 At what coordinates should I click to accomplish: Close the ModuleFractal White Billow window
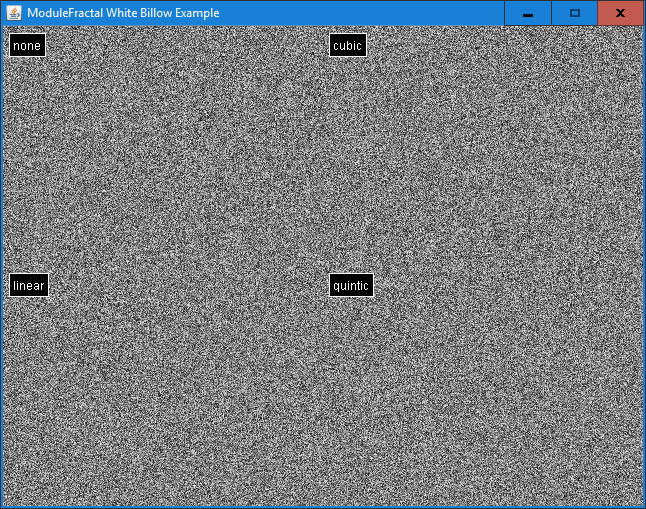620,13
